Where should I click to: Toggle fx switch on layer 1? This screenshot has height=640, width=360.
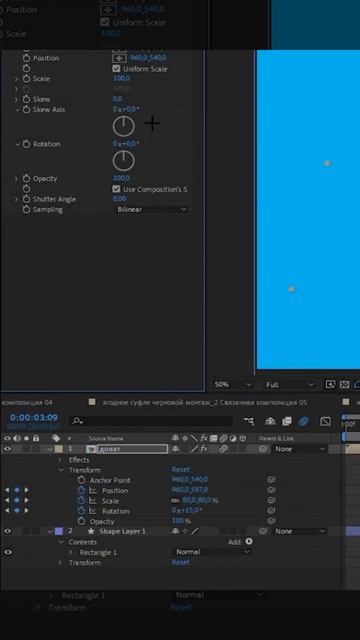[x=204, y=449]
